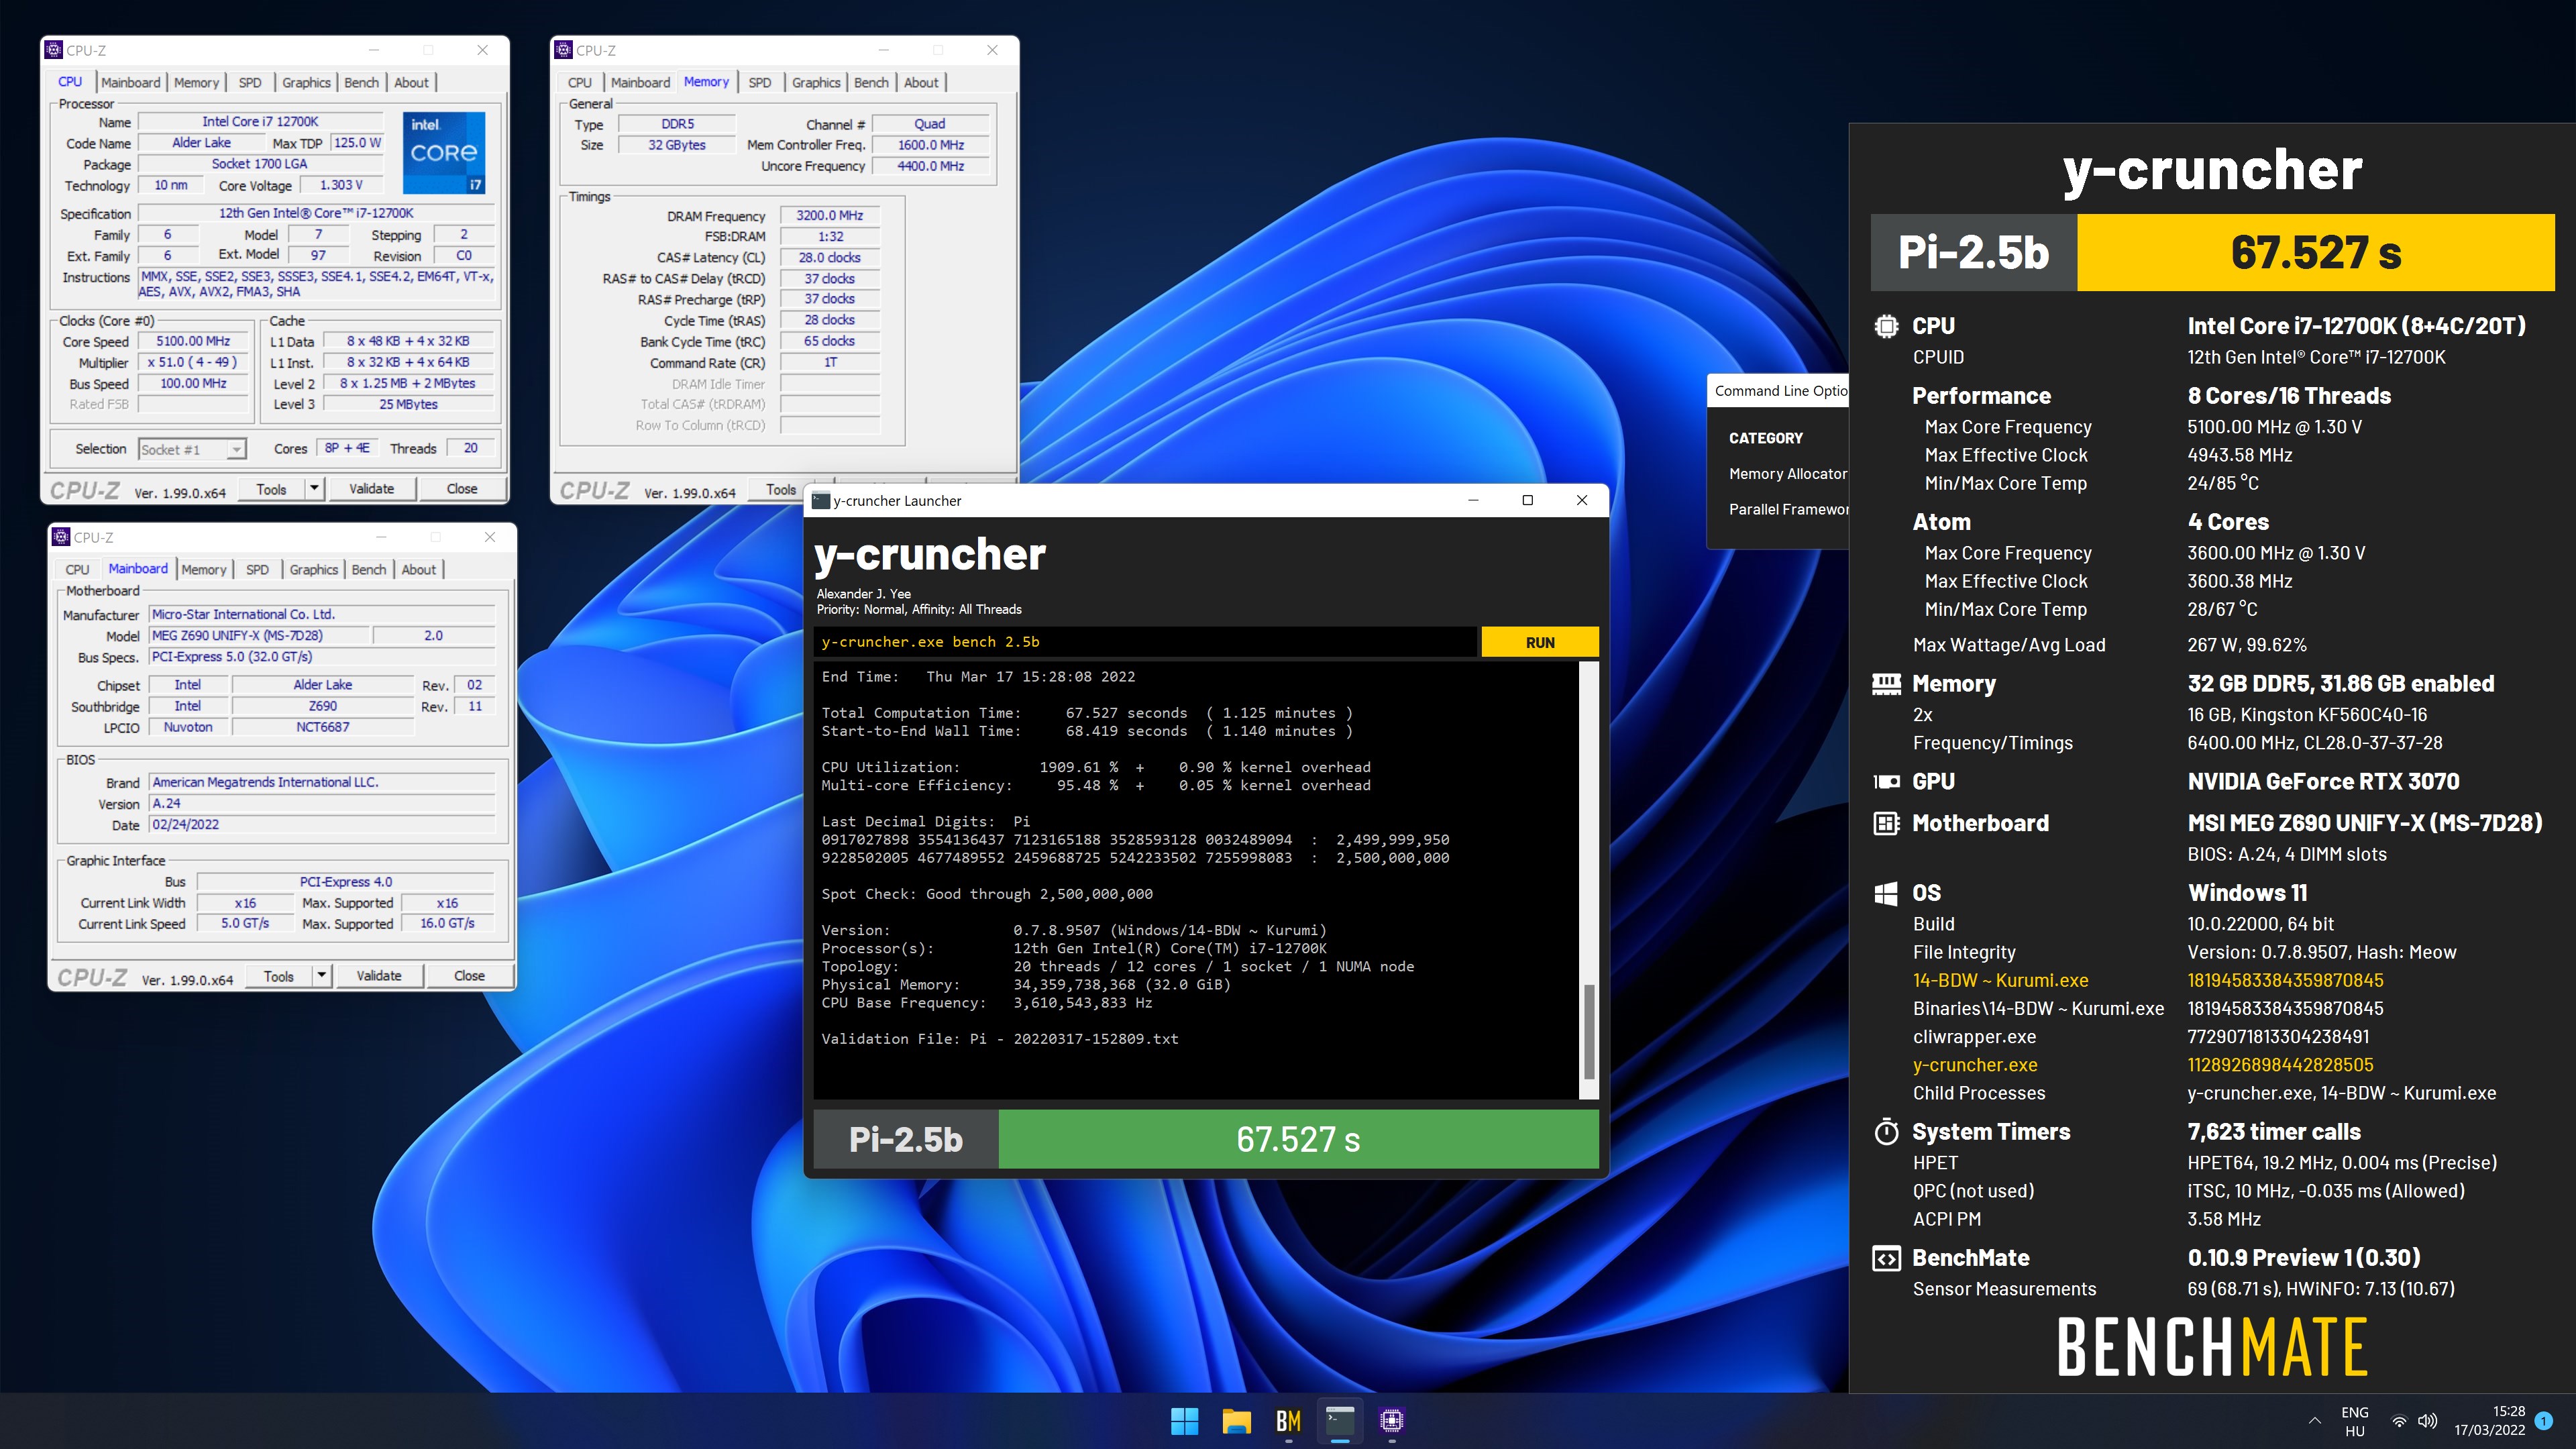The image size is (2576, 1449).
Task: Click Validation File line in console
Action: [x=1000, y=1039]
